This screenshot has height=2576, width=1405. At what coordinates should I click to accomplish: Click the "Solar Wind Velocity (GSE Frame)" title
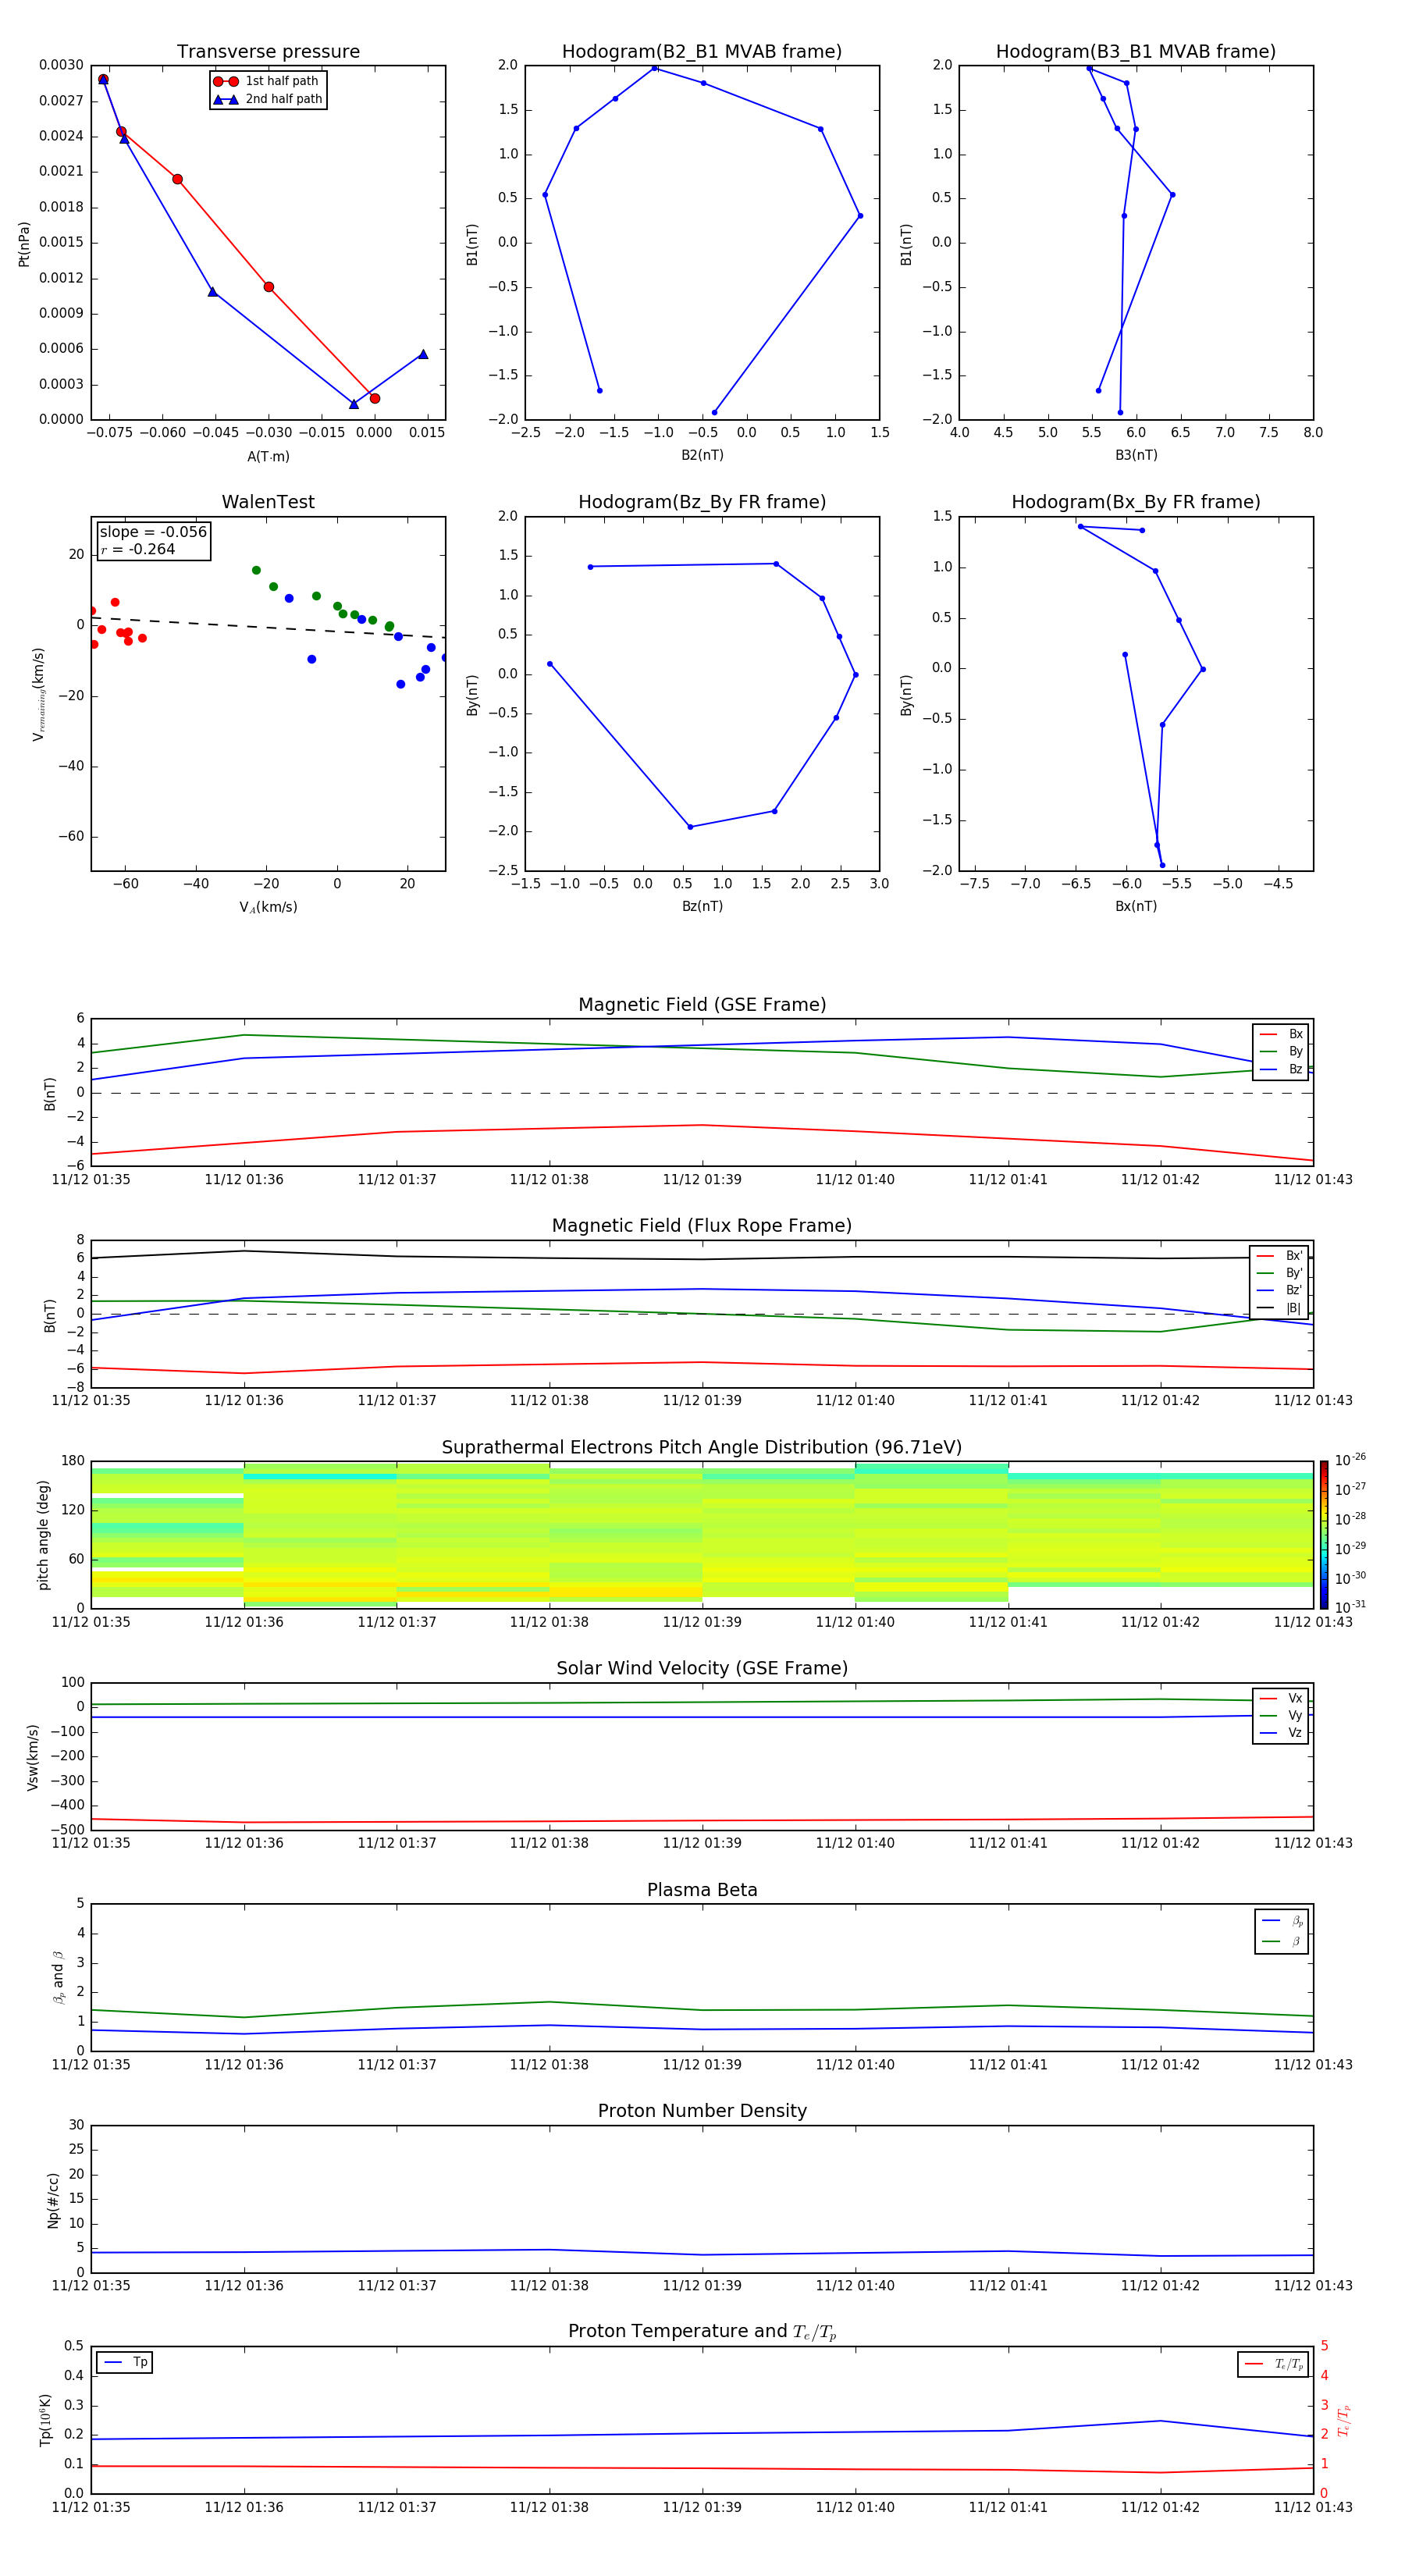tap(702, 1669)
